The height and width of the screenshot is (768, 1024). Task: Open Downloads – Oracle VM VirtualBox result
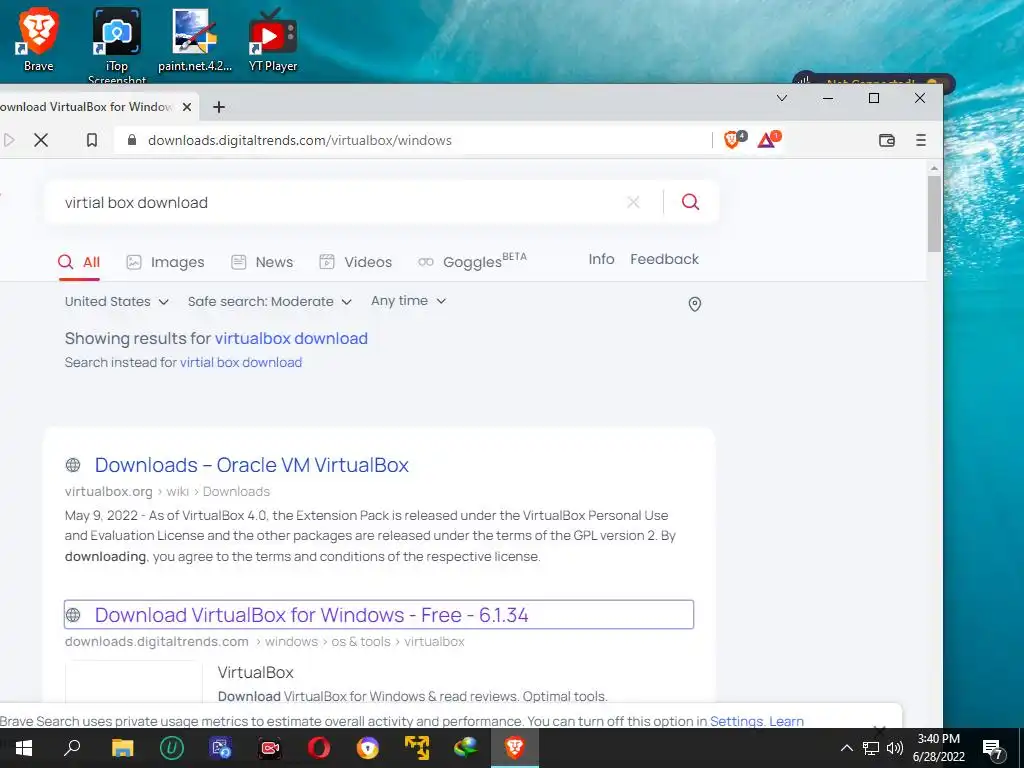click(x=251, y=465)
